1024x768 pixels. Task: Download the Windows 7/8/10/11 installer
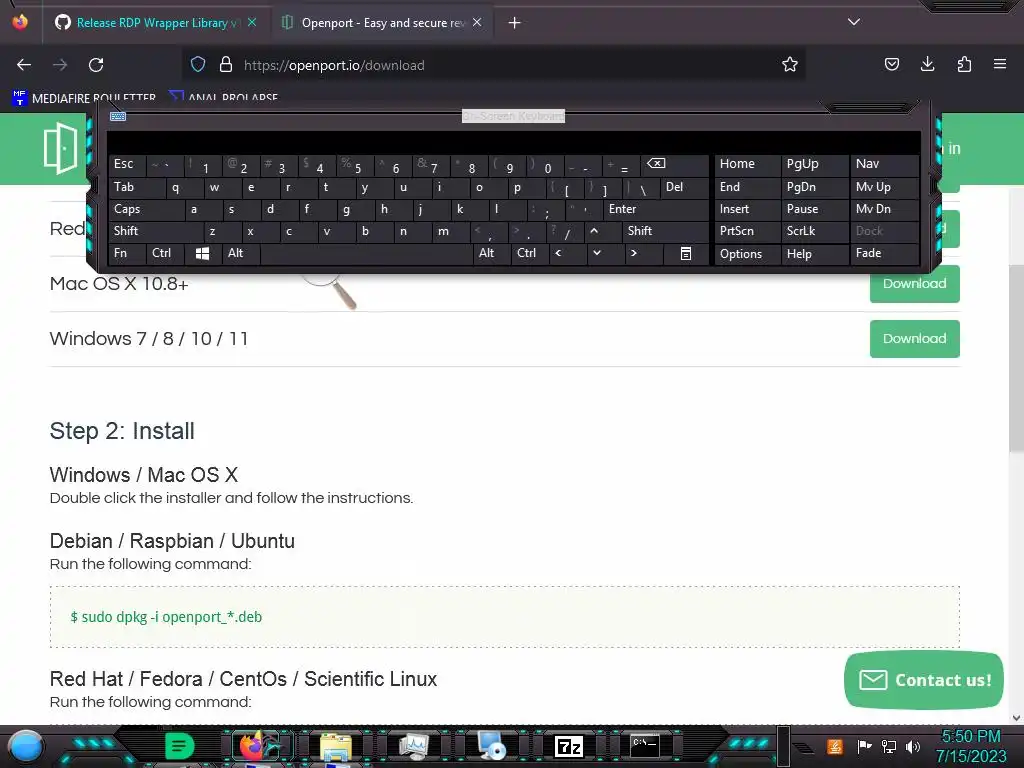point(914,338)
